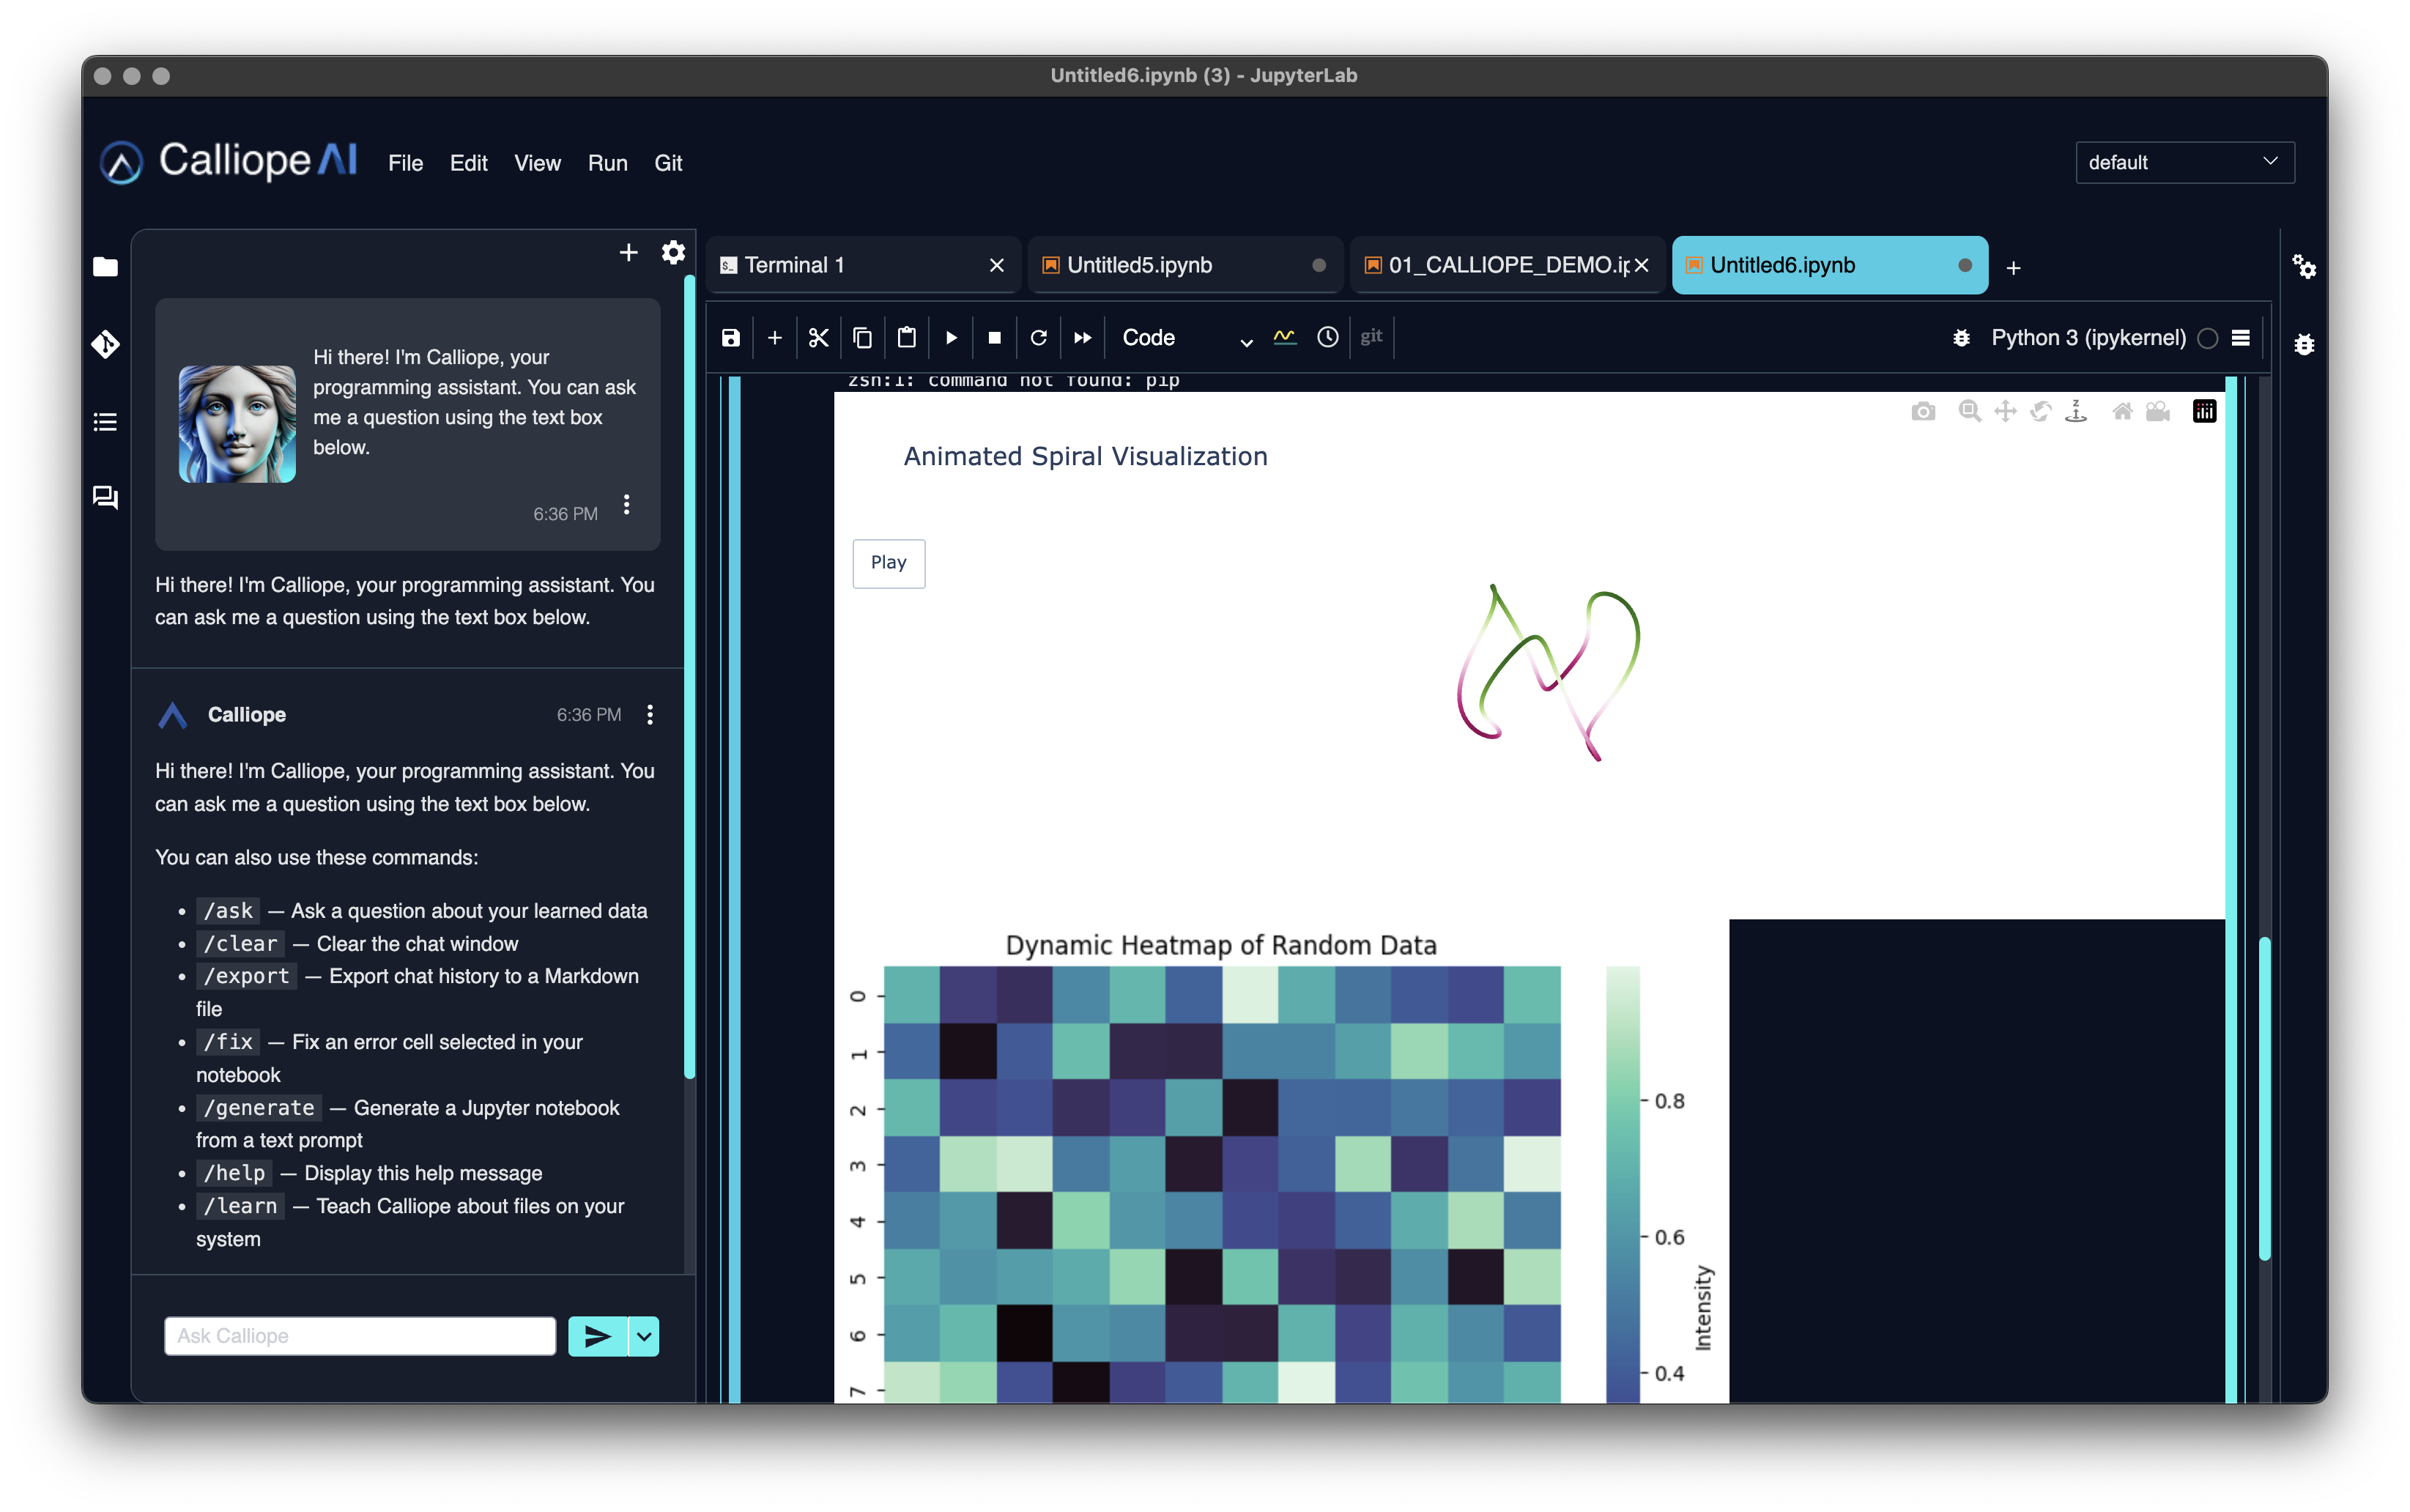Toggle the chat panel from the sidebar
2410x1512 pixels.
105,497
